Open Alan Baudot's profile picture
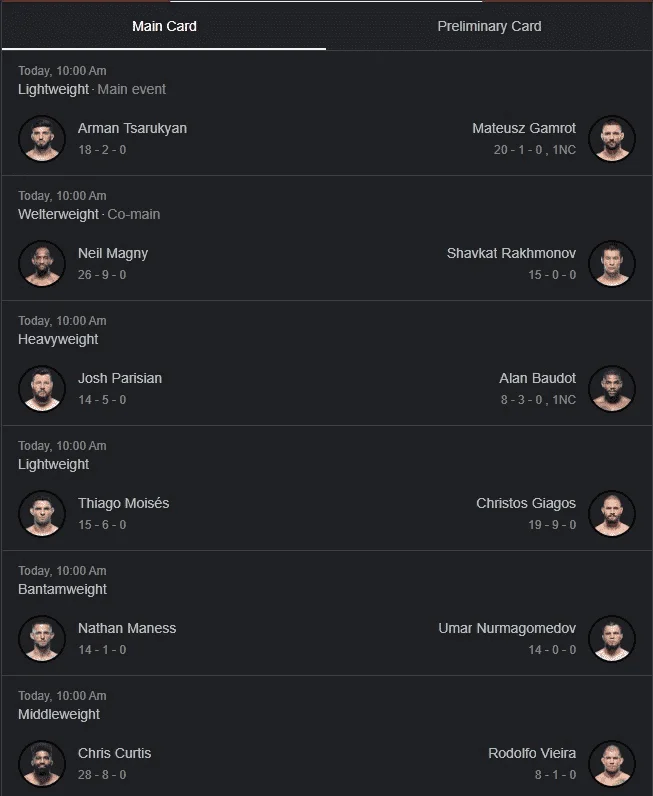This screenshot has width=653, height=796. pyautogui.click(x=611, y=388)
